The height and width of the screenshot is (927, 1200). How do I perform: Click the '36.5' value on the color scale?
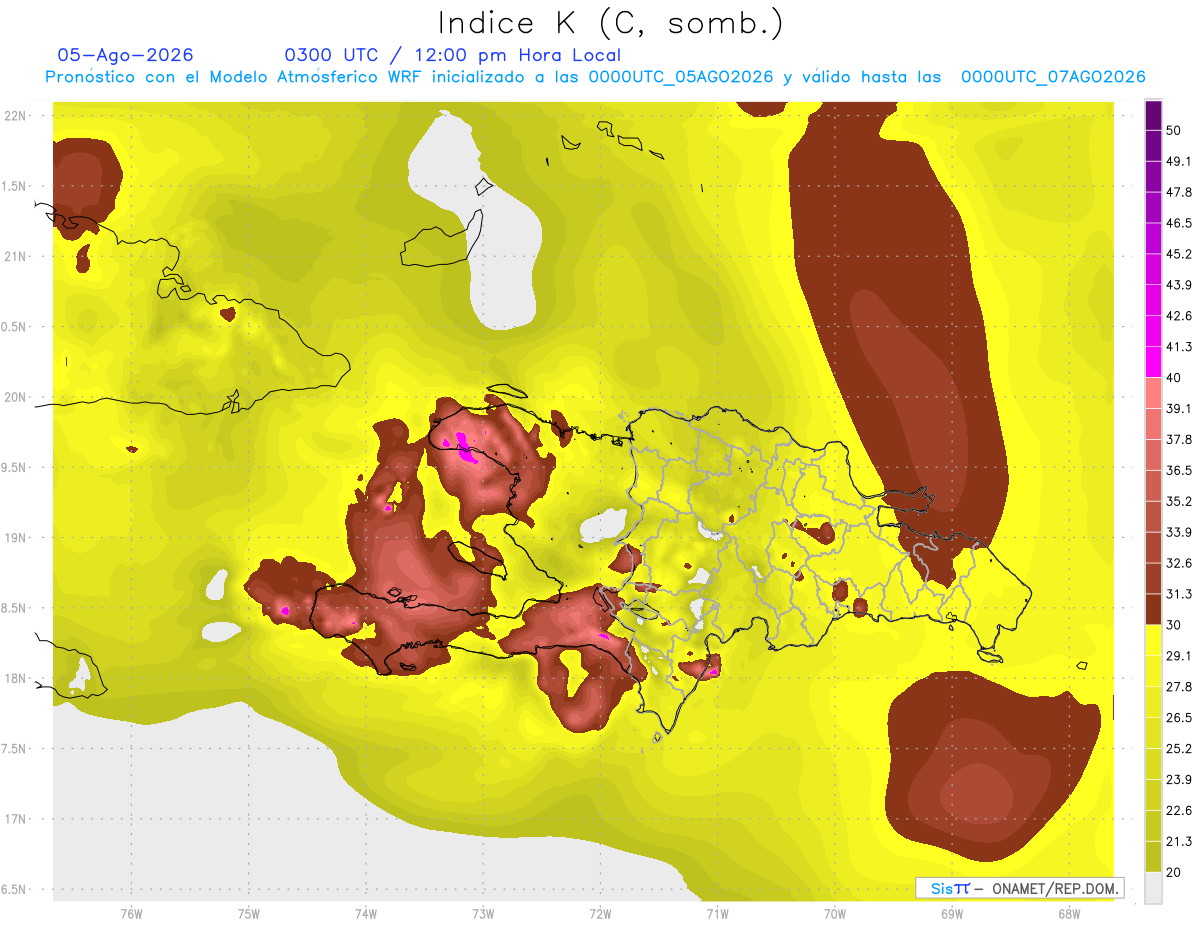tap(1179, 470)
